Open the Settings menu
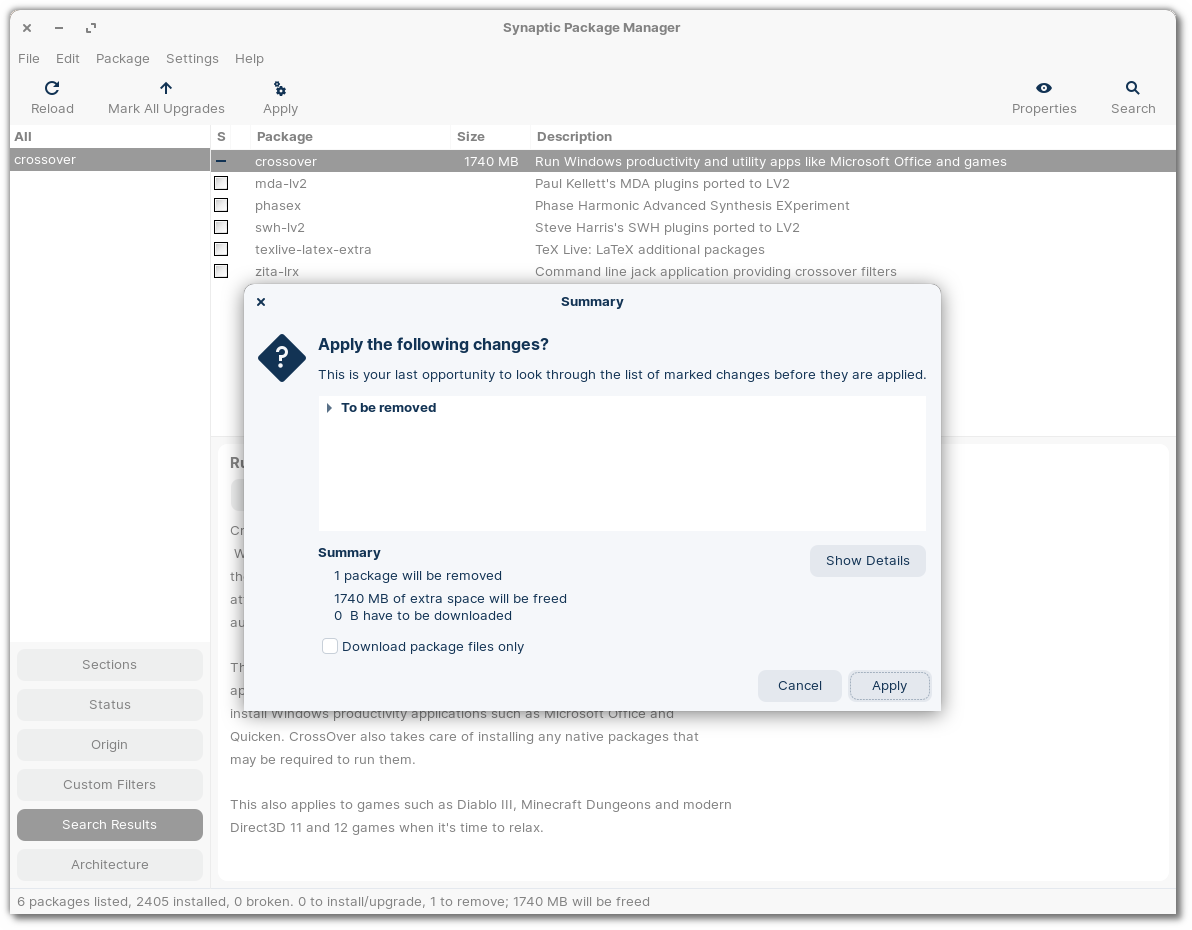 (x=192, y=59)
